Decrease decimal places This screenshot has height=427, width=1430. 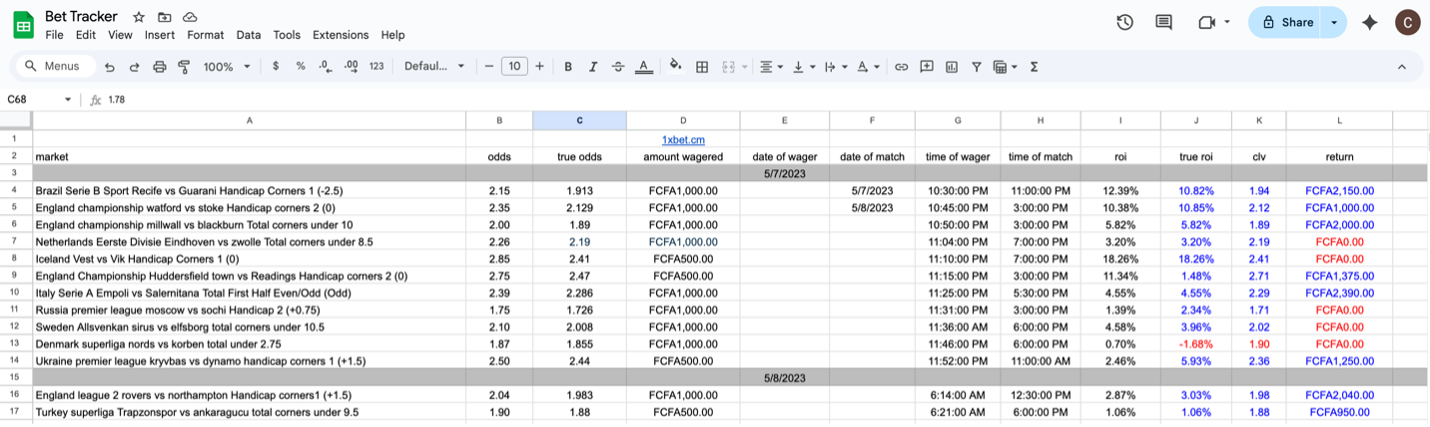tap(325, 67)
